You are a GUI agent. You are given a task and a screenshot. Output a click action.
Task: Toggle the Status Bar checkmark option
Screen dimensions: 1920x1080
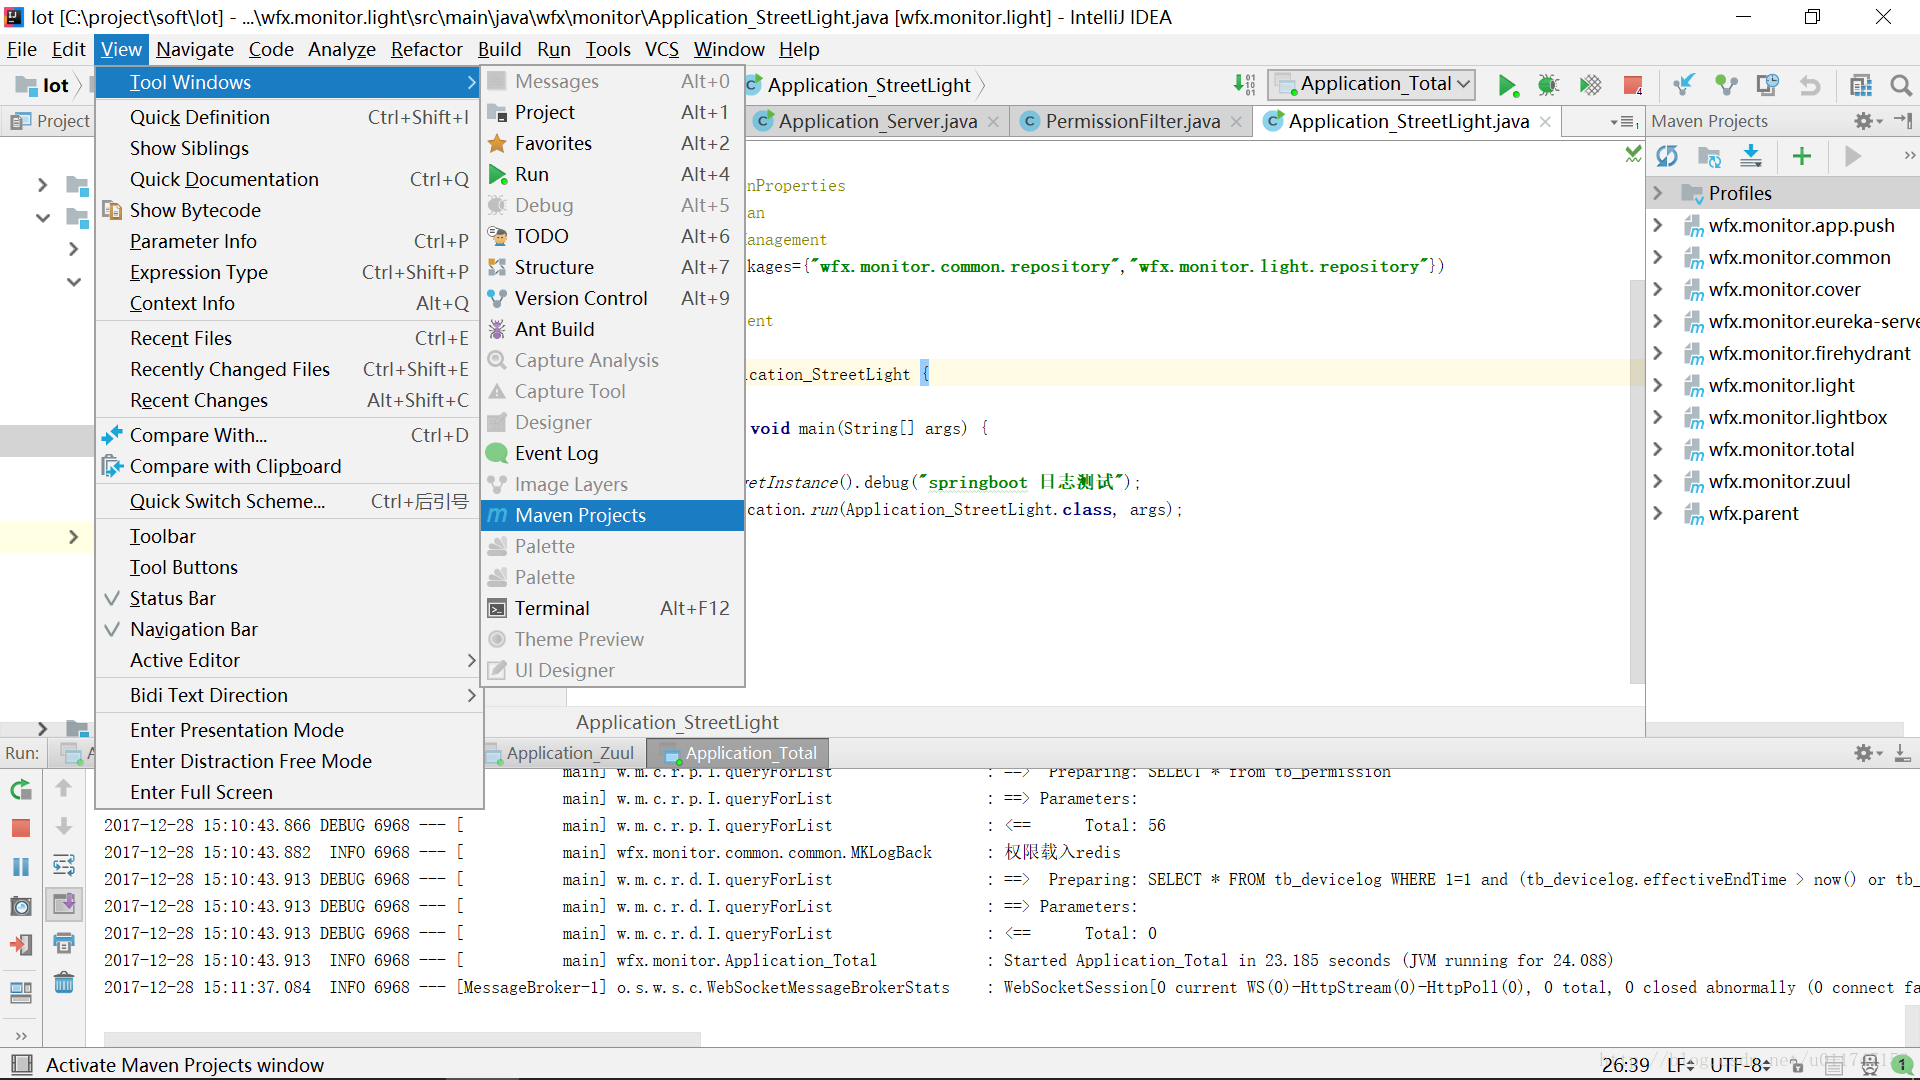(x=173, y=598)
